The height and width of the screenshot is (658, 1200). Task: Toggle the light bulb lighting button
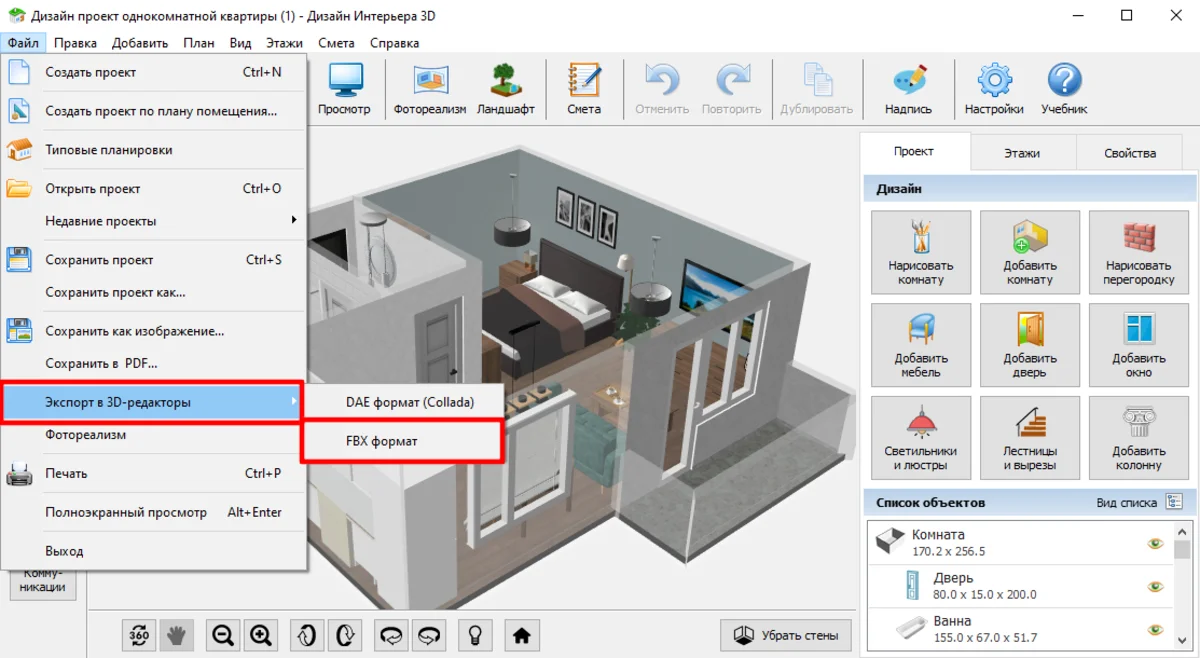coord(476,635)
